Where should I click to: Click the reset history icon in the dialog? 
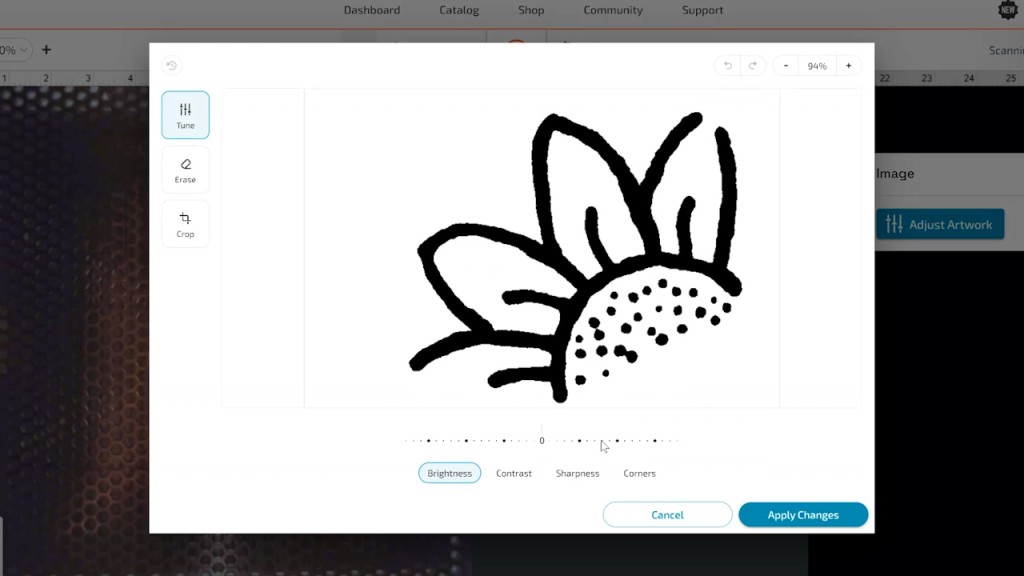171,66
